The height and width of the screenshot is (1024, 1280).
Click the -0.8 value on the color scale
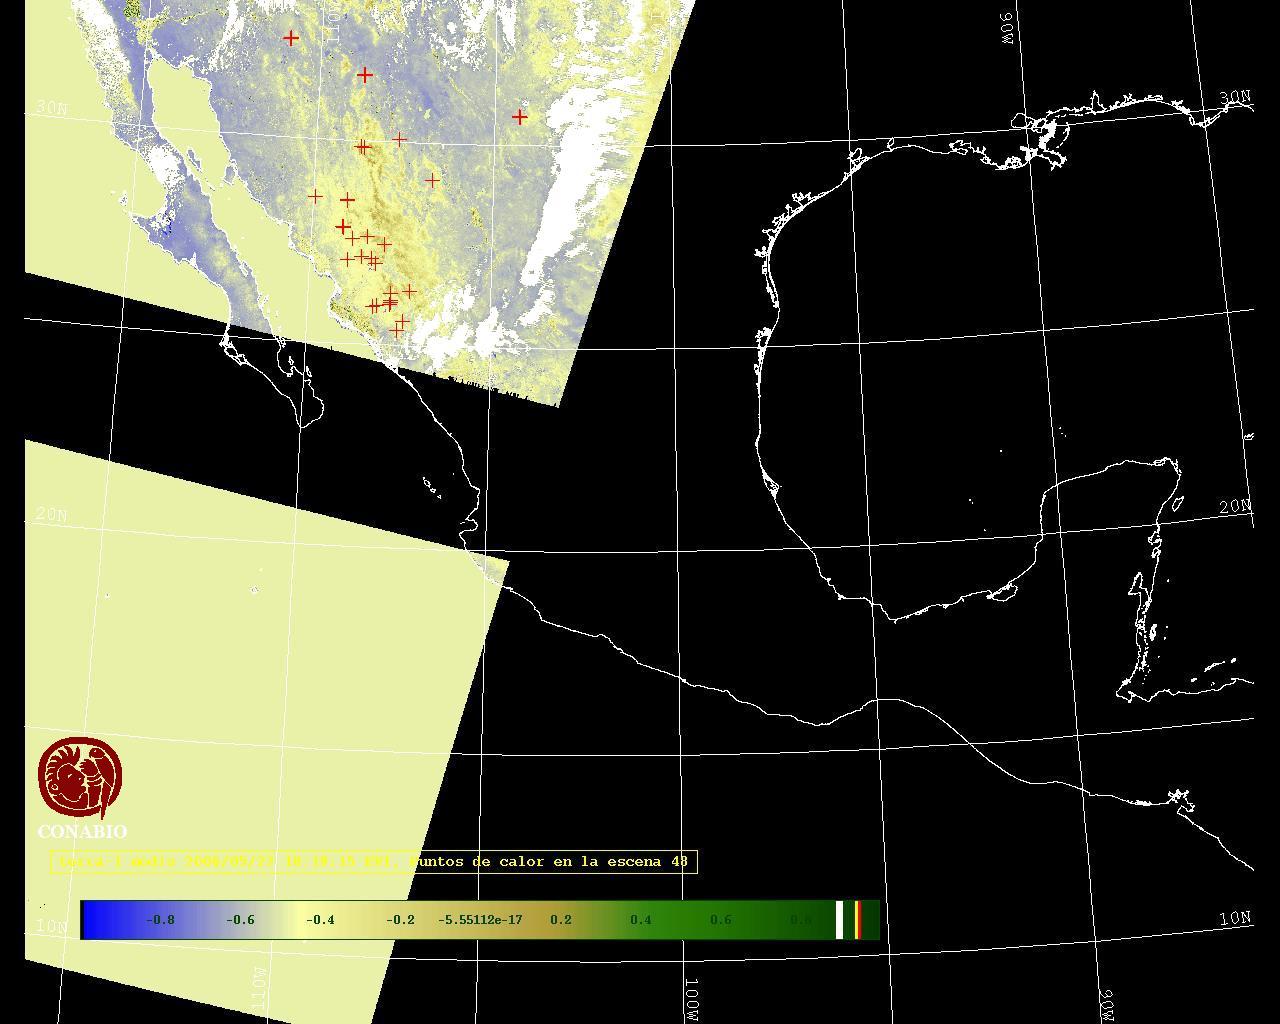[x=160, y=920]
